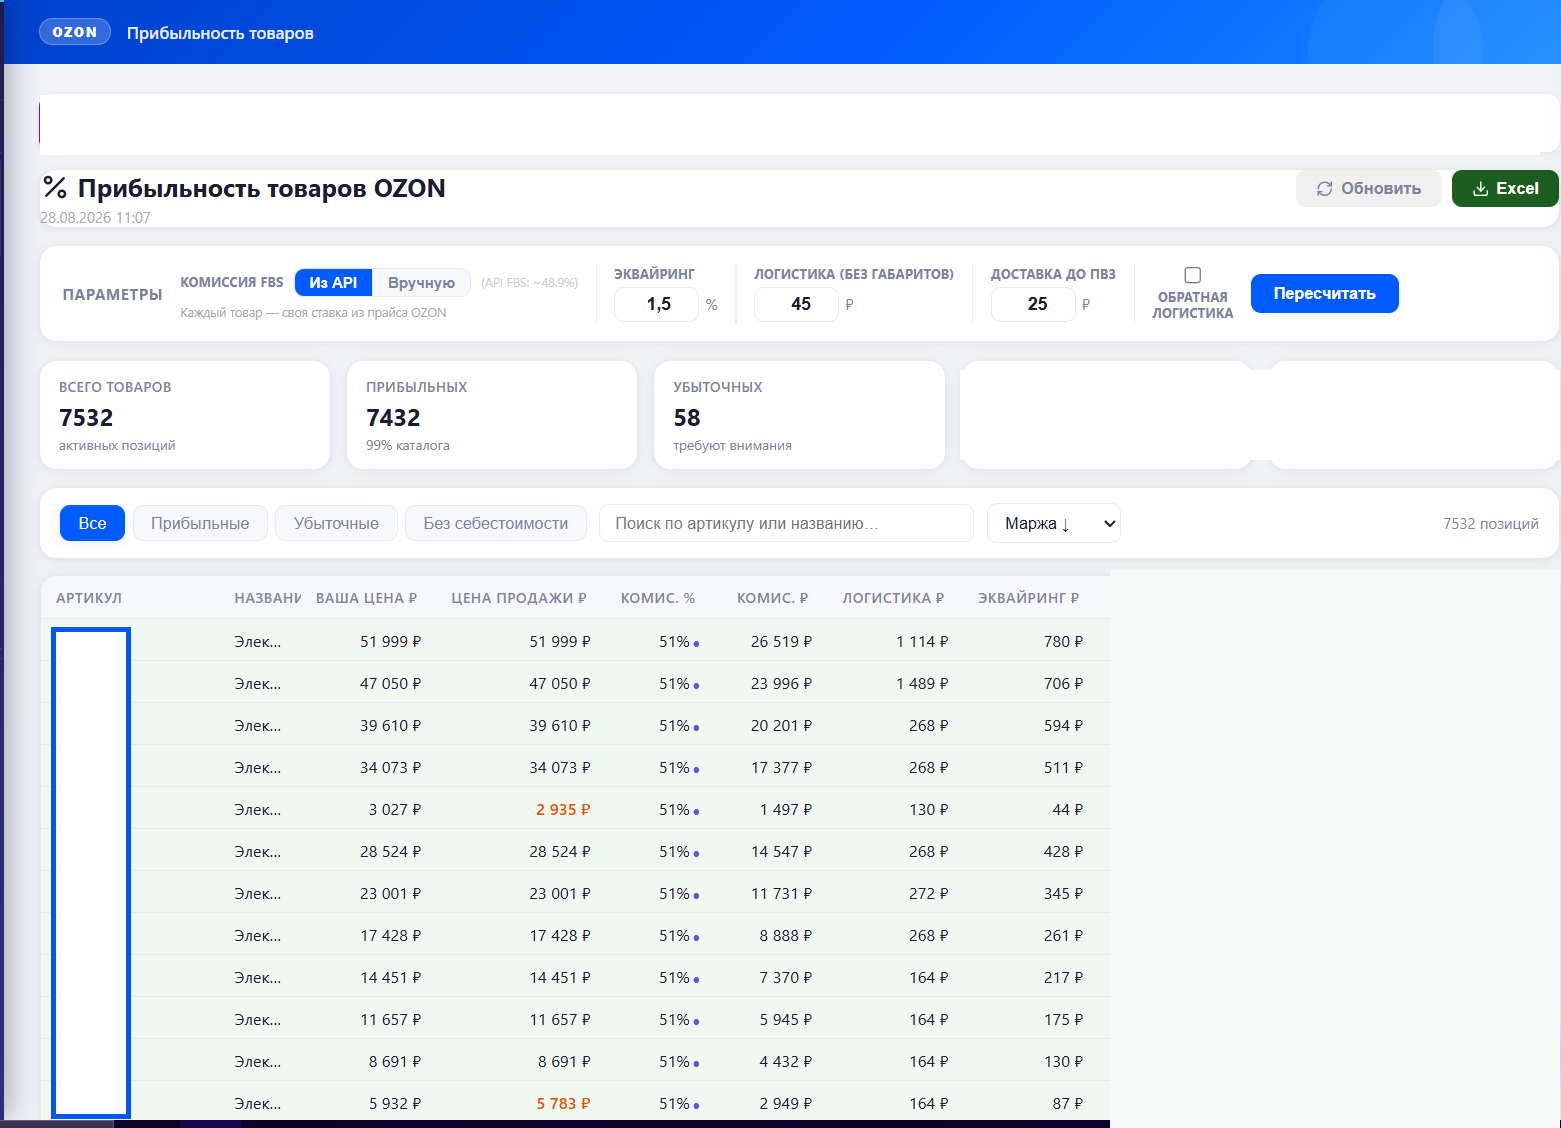Select the Убыточные filter tab
1561x1128 pixels.
[x=336, y=523]
